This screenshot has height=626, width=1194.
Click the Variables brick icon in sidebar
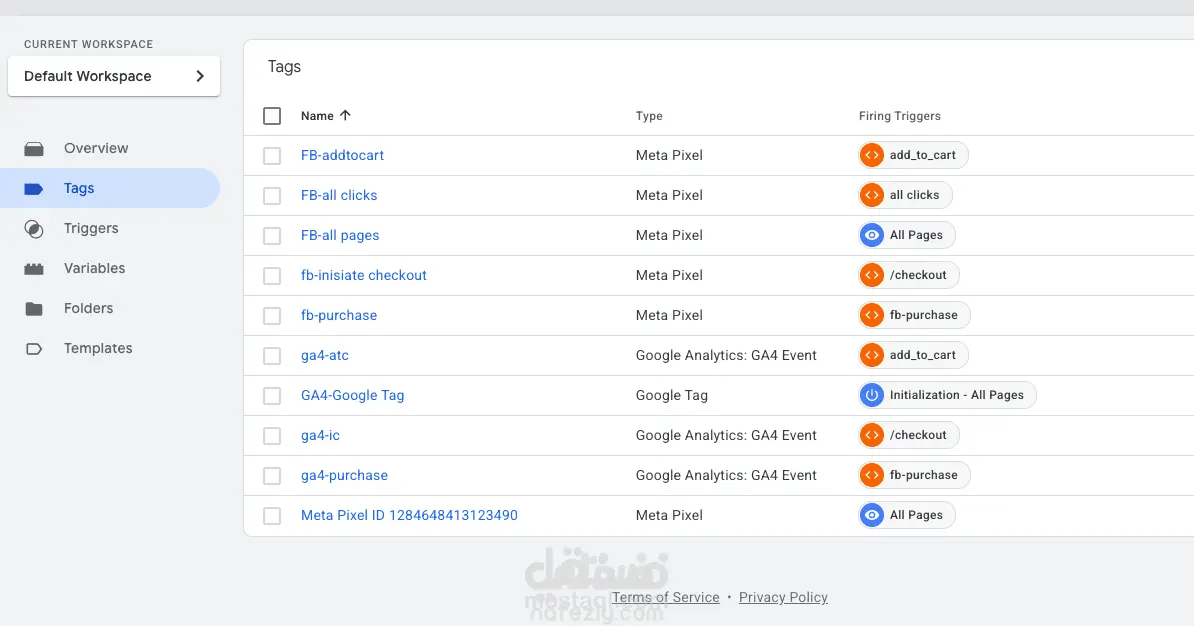pos(34,268)
